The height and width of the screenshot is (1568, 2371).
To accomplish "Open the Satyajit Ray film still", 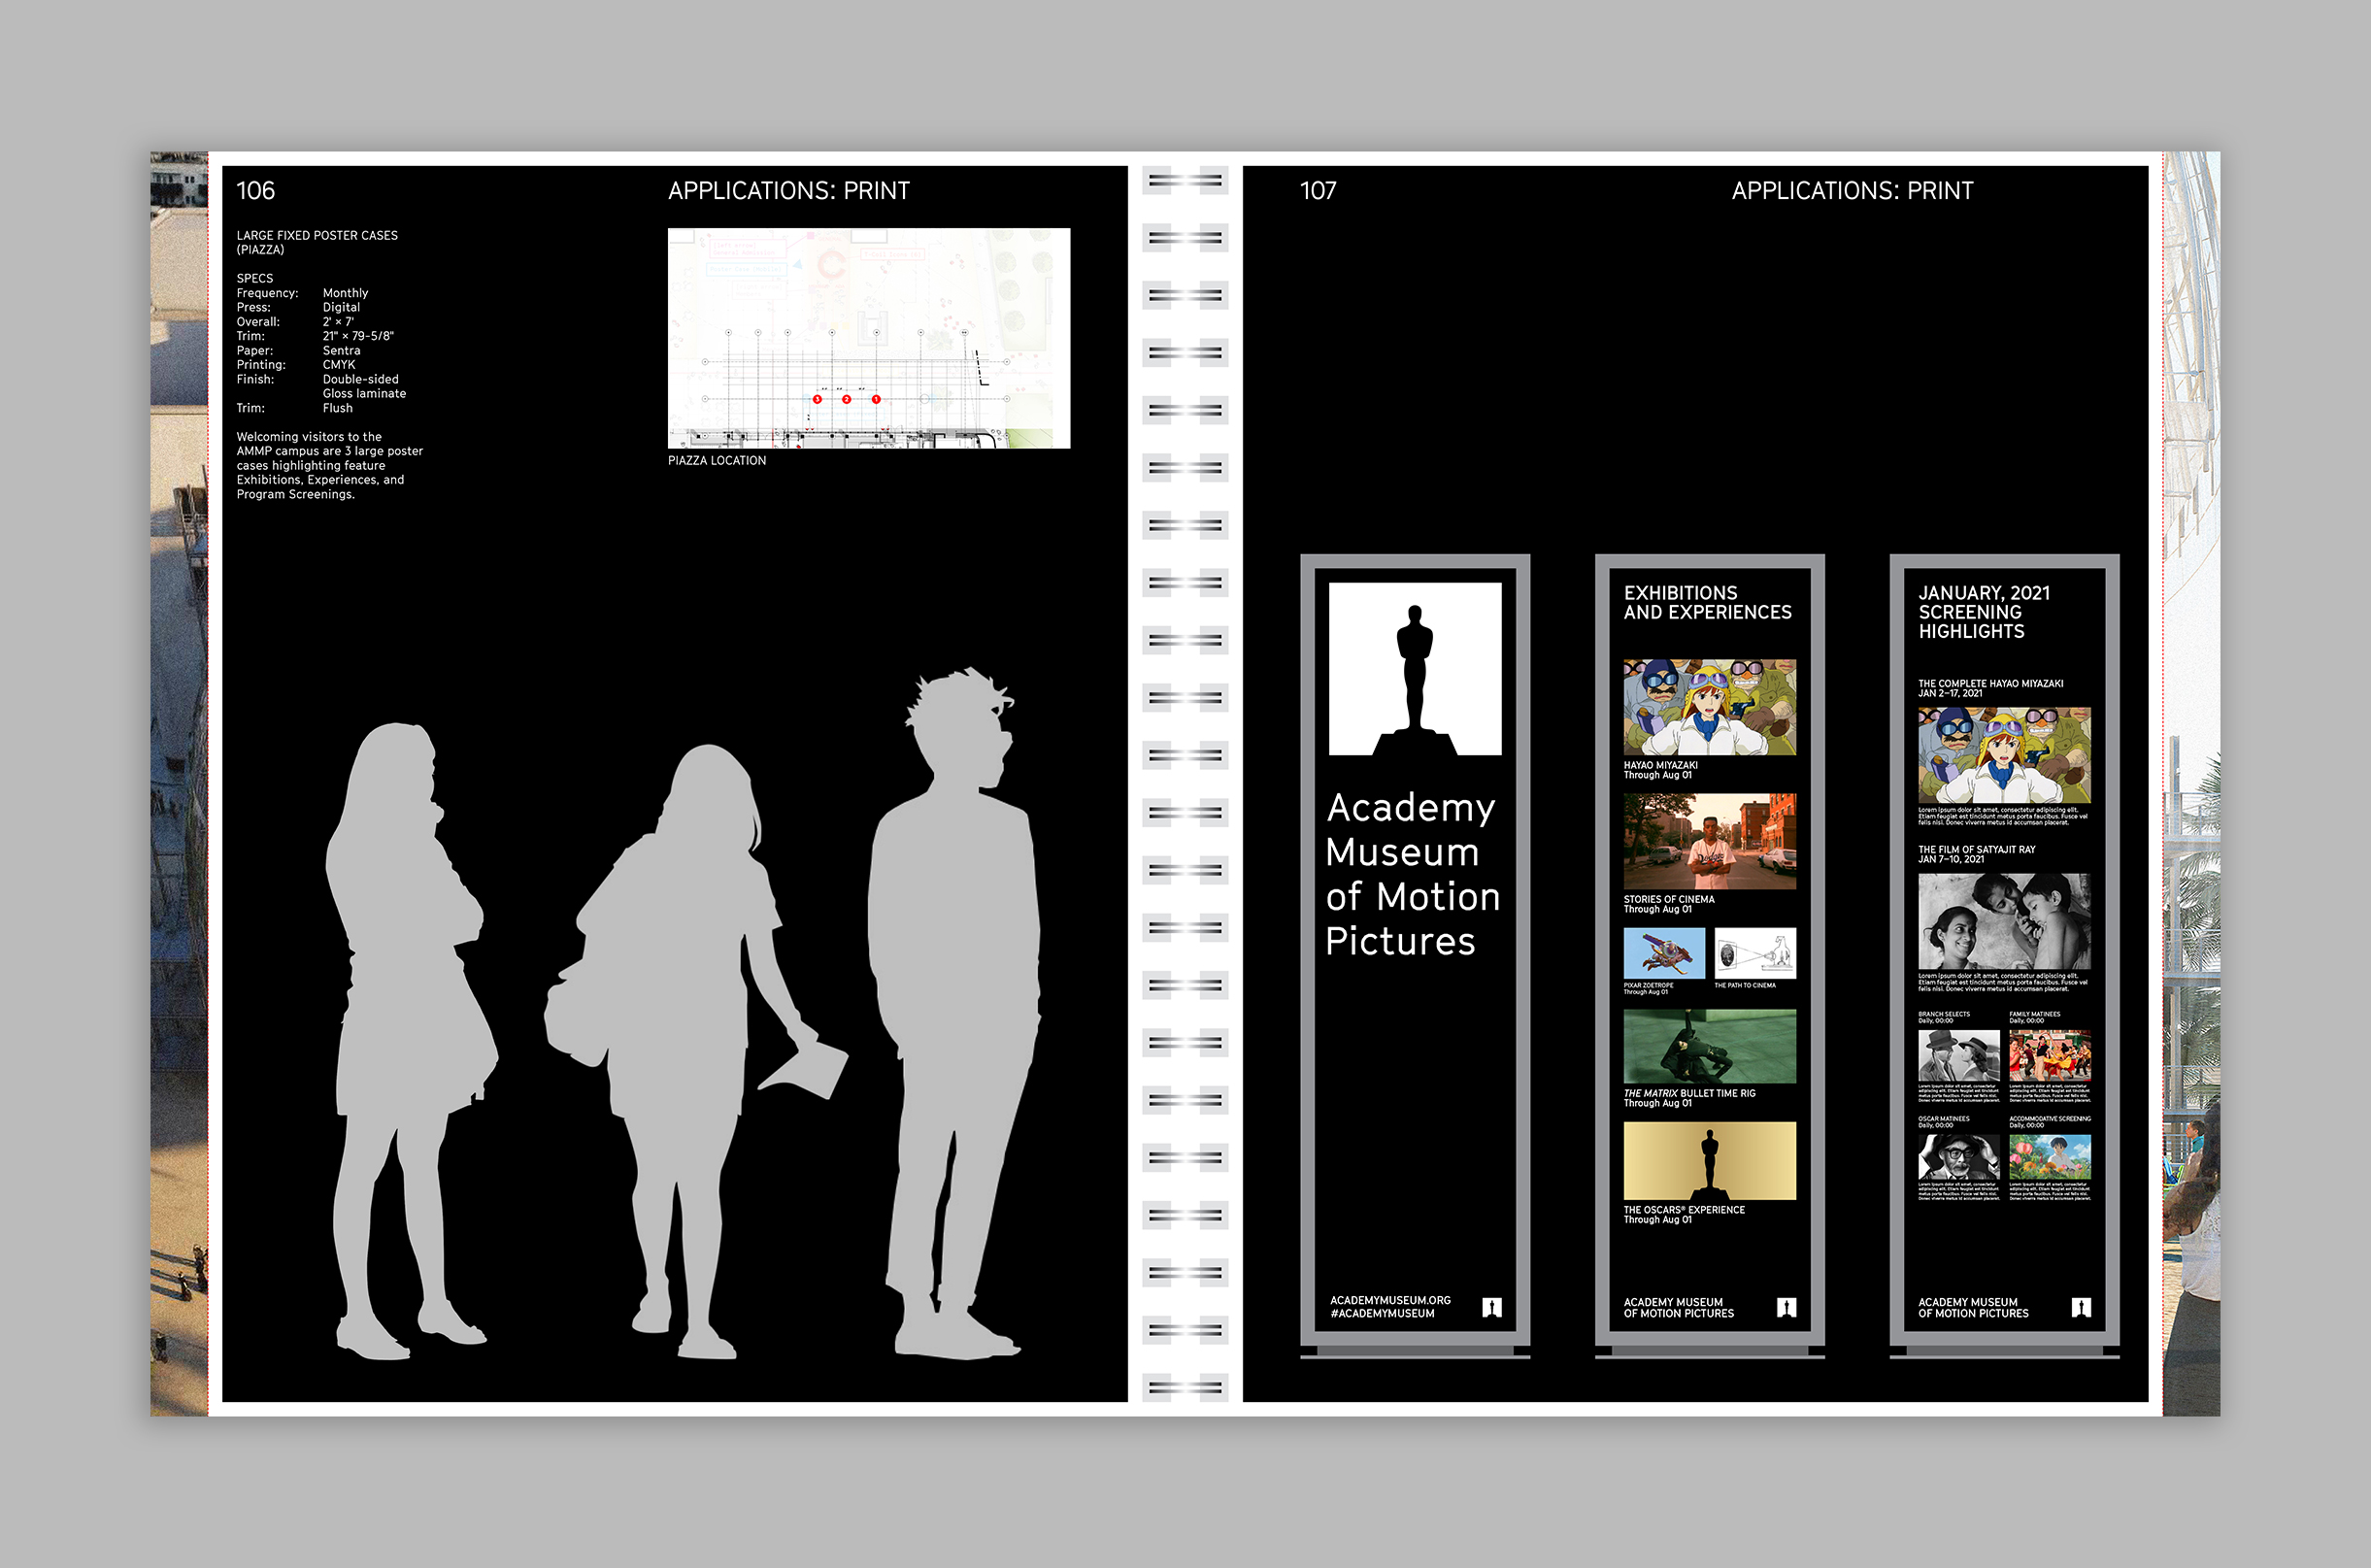I will click(2003, 921).
